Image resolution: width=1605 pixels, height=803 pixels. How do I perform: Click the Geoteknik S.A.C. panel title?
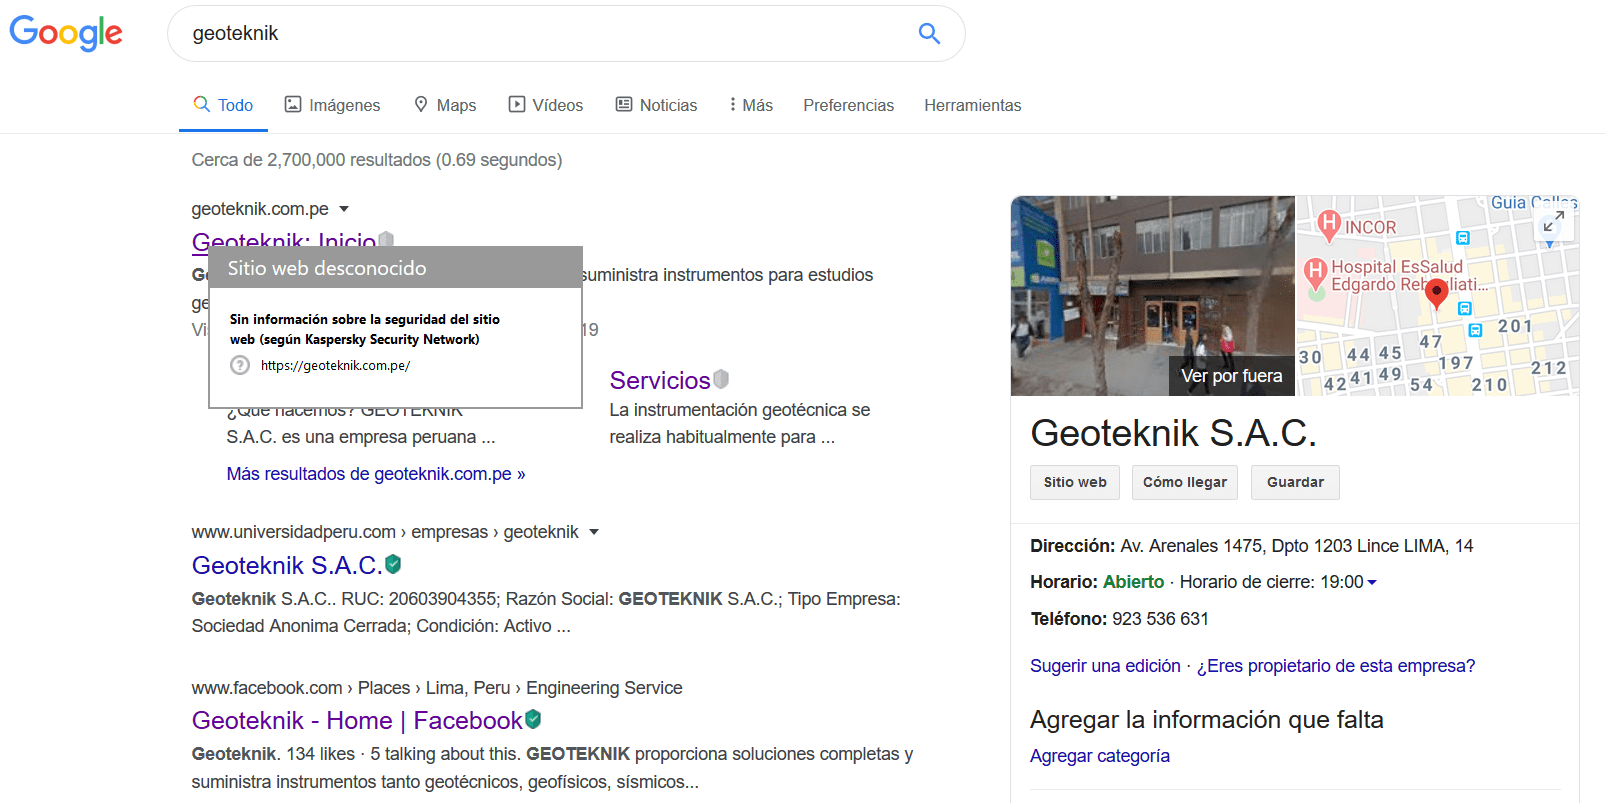click(x=1173, y=433)
